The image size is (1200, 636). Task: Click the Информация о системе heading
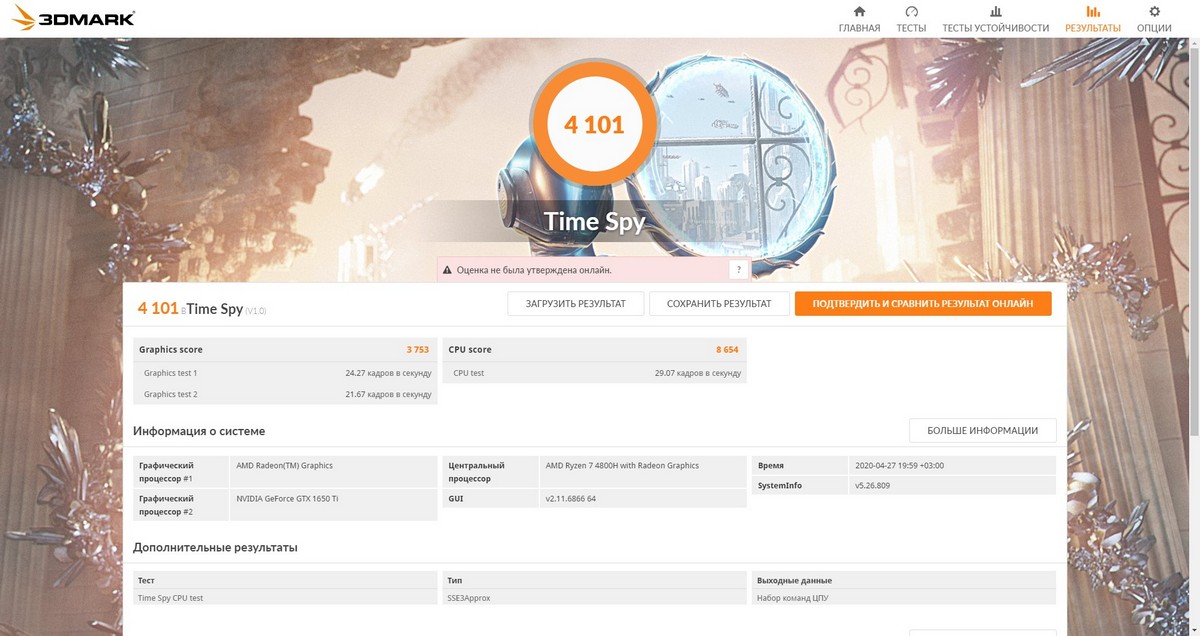[x=199, y=431]
